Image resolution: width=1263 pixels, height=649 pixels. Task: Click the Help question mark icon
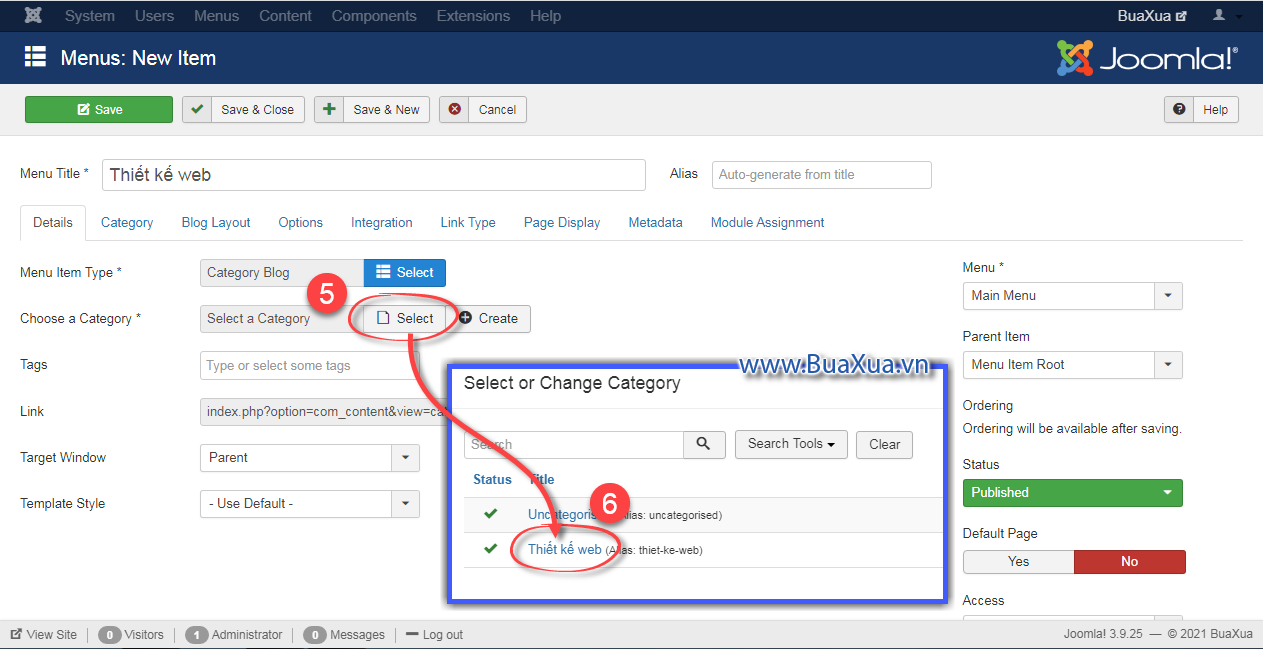click(x=1180, y=109)
